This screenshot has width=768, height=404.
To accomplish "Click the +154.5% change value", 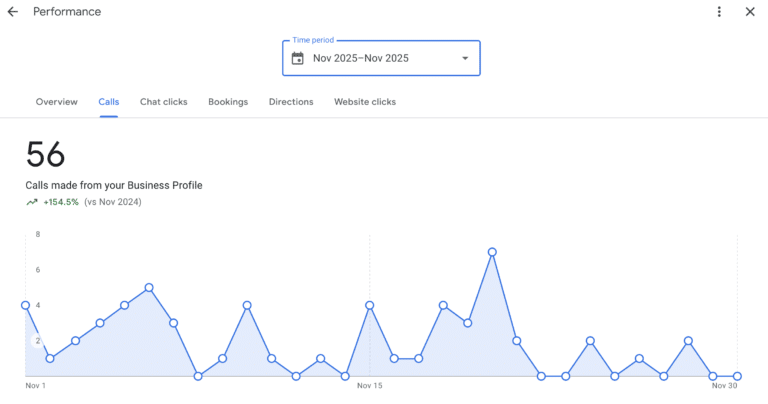I will (x=60, y=202).
